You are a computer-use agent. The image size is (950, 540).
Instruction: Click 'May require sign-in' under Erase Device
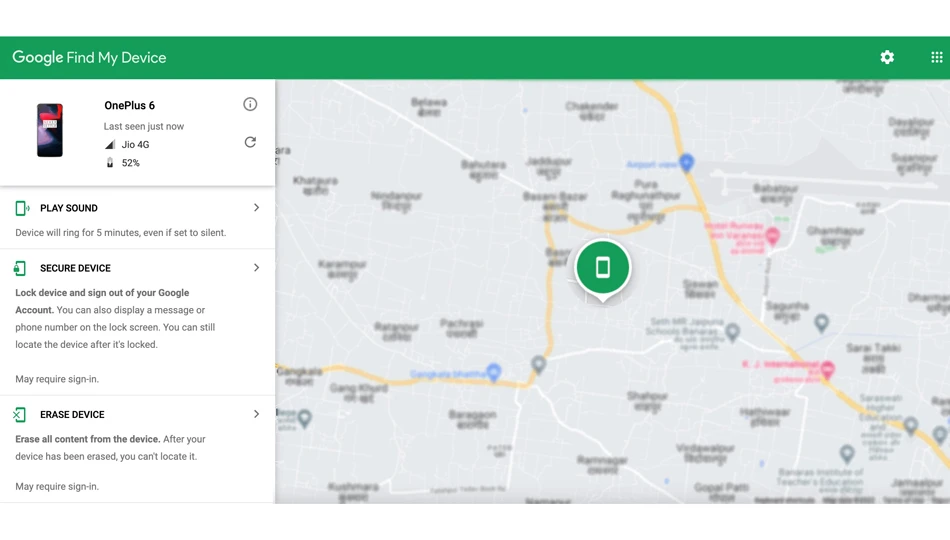point(57,486)
